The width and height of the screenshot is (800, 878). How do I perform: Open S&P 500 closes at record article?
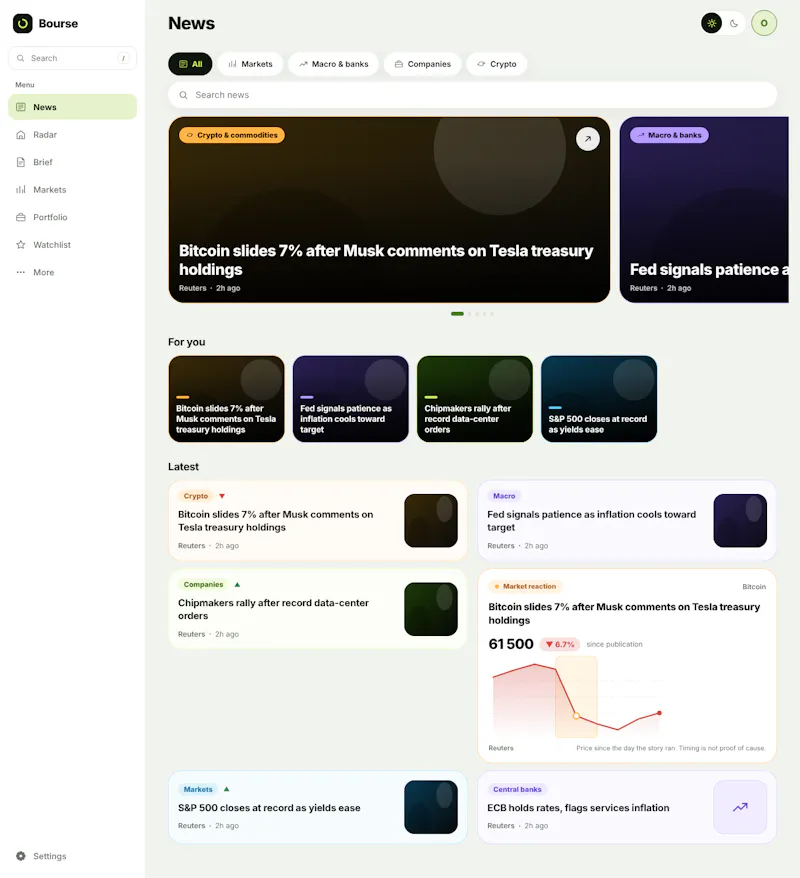click(269, 808)
